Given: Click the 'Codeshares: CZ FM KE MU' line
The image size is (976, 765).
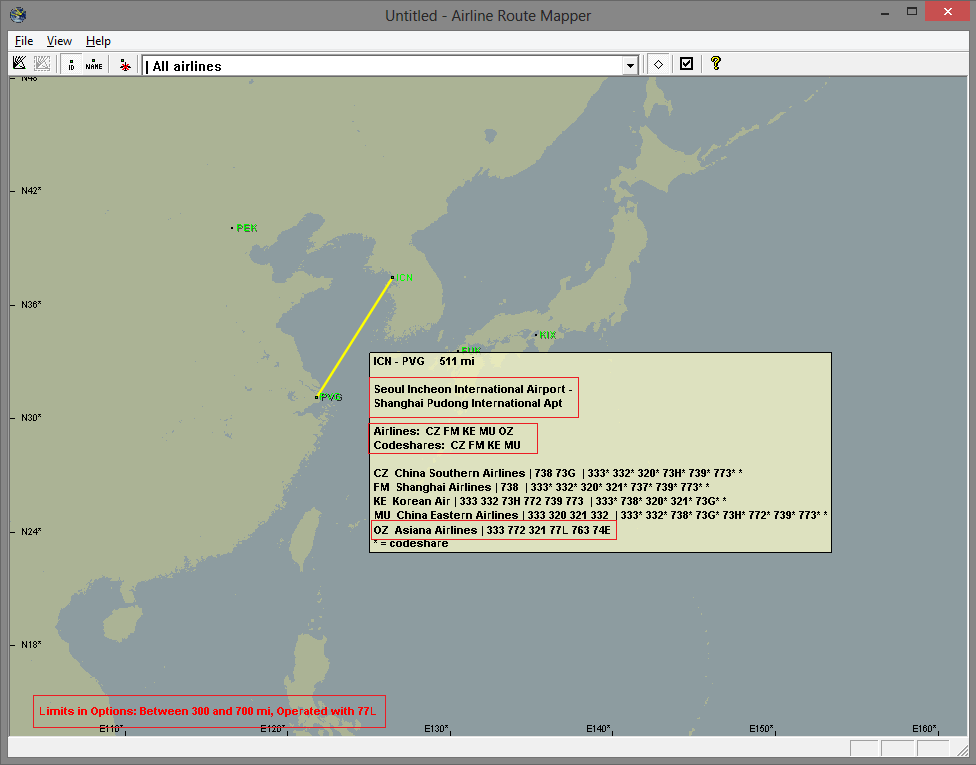Looking at the screenshot, I should pyautogui.click(x=447, y=445).
